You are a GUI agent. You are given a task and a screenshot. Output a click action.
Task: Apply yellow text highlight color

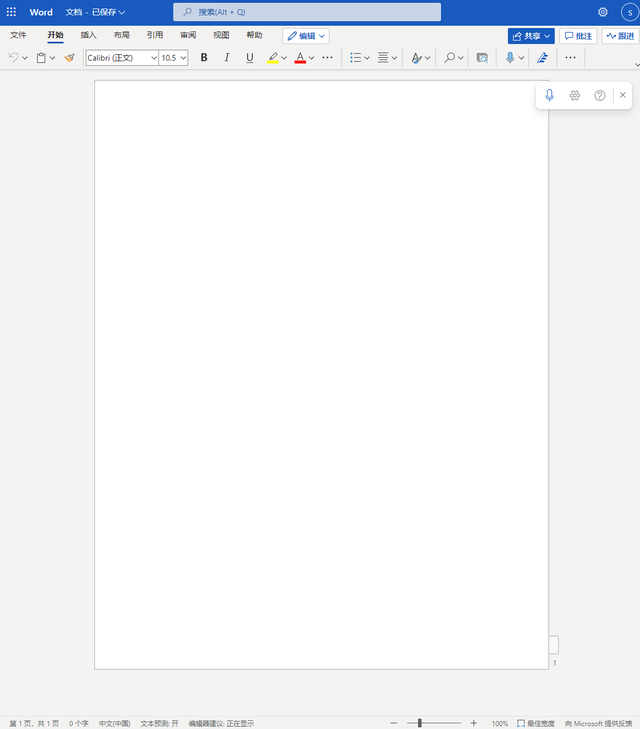click(273, 58)
